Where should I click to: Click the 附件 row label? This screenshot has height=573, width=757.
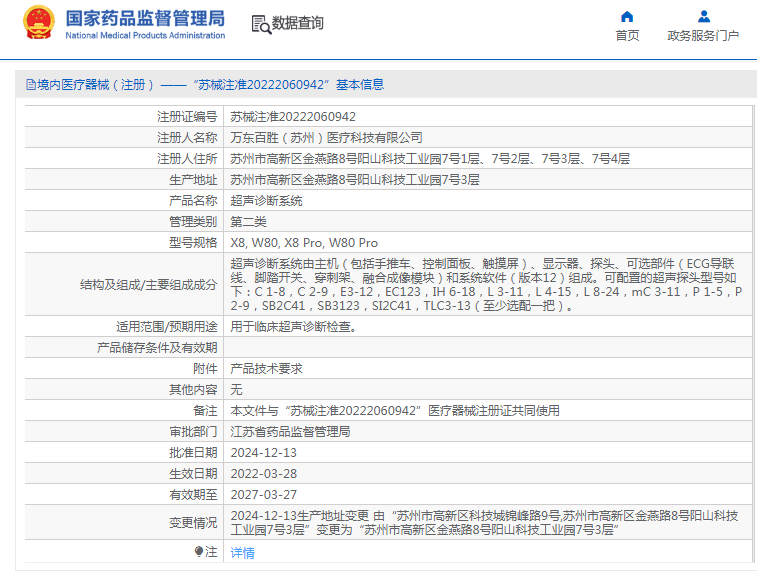(x=205, y=369)
